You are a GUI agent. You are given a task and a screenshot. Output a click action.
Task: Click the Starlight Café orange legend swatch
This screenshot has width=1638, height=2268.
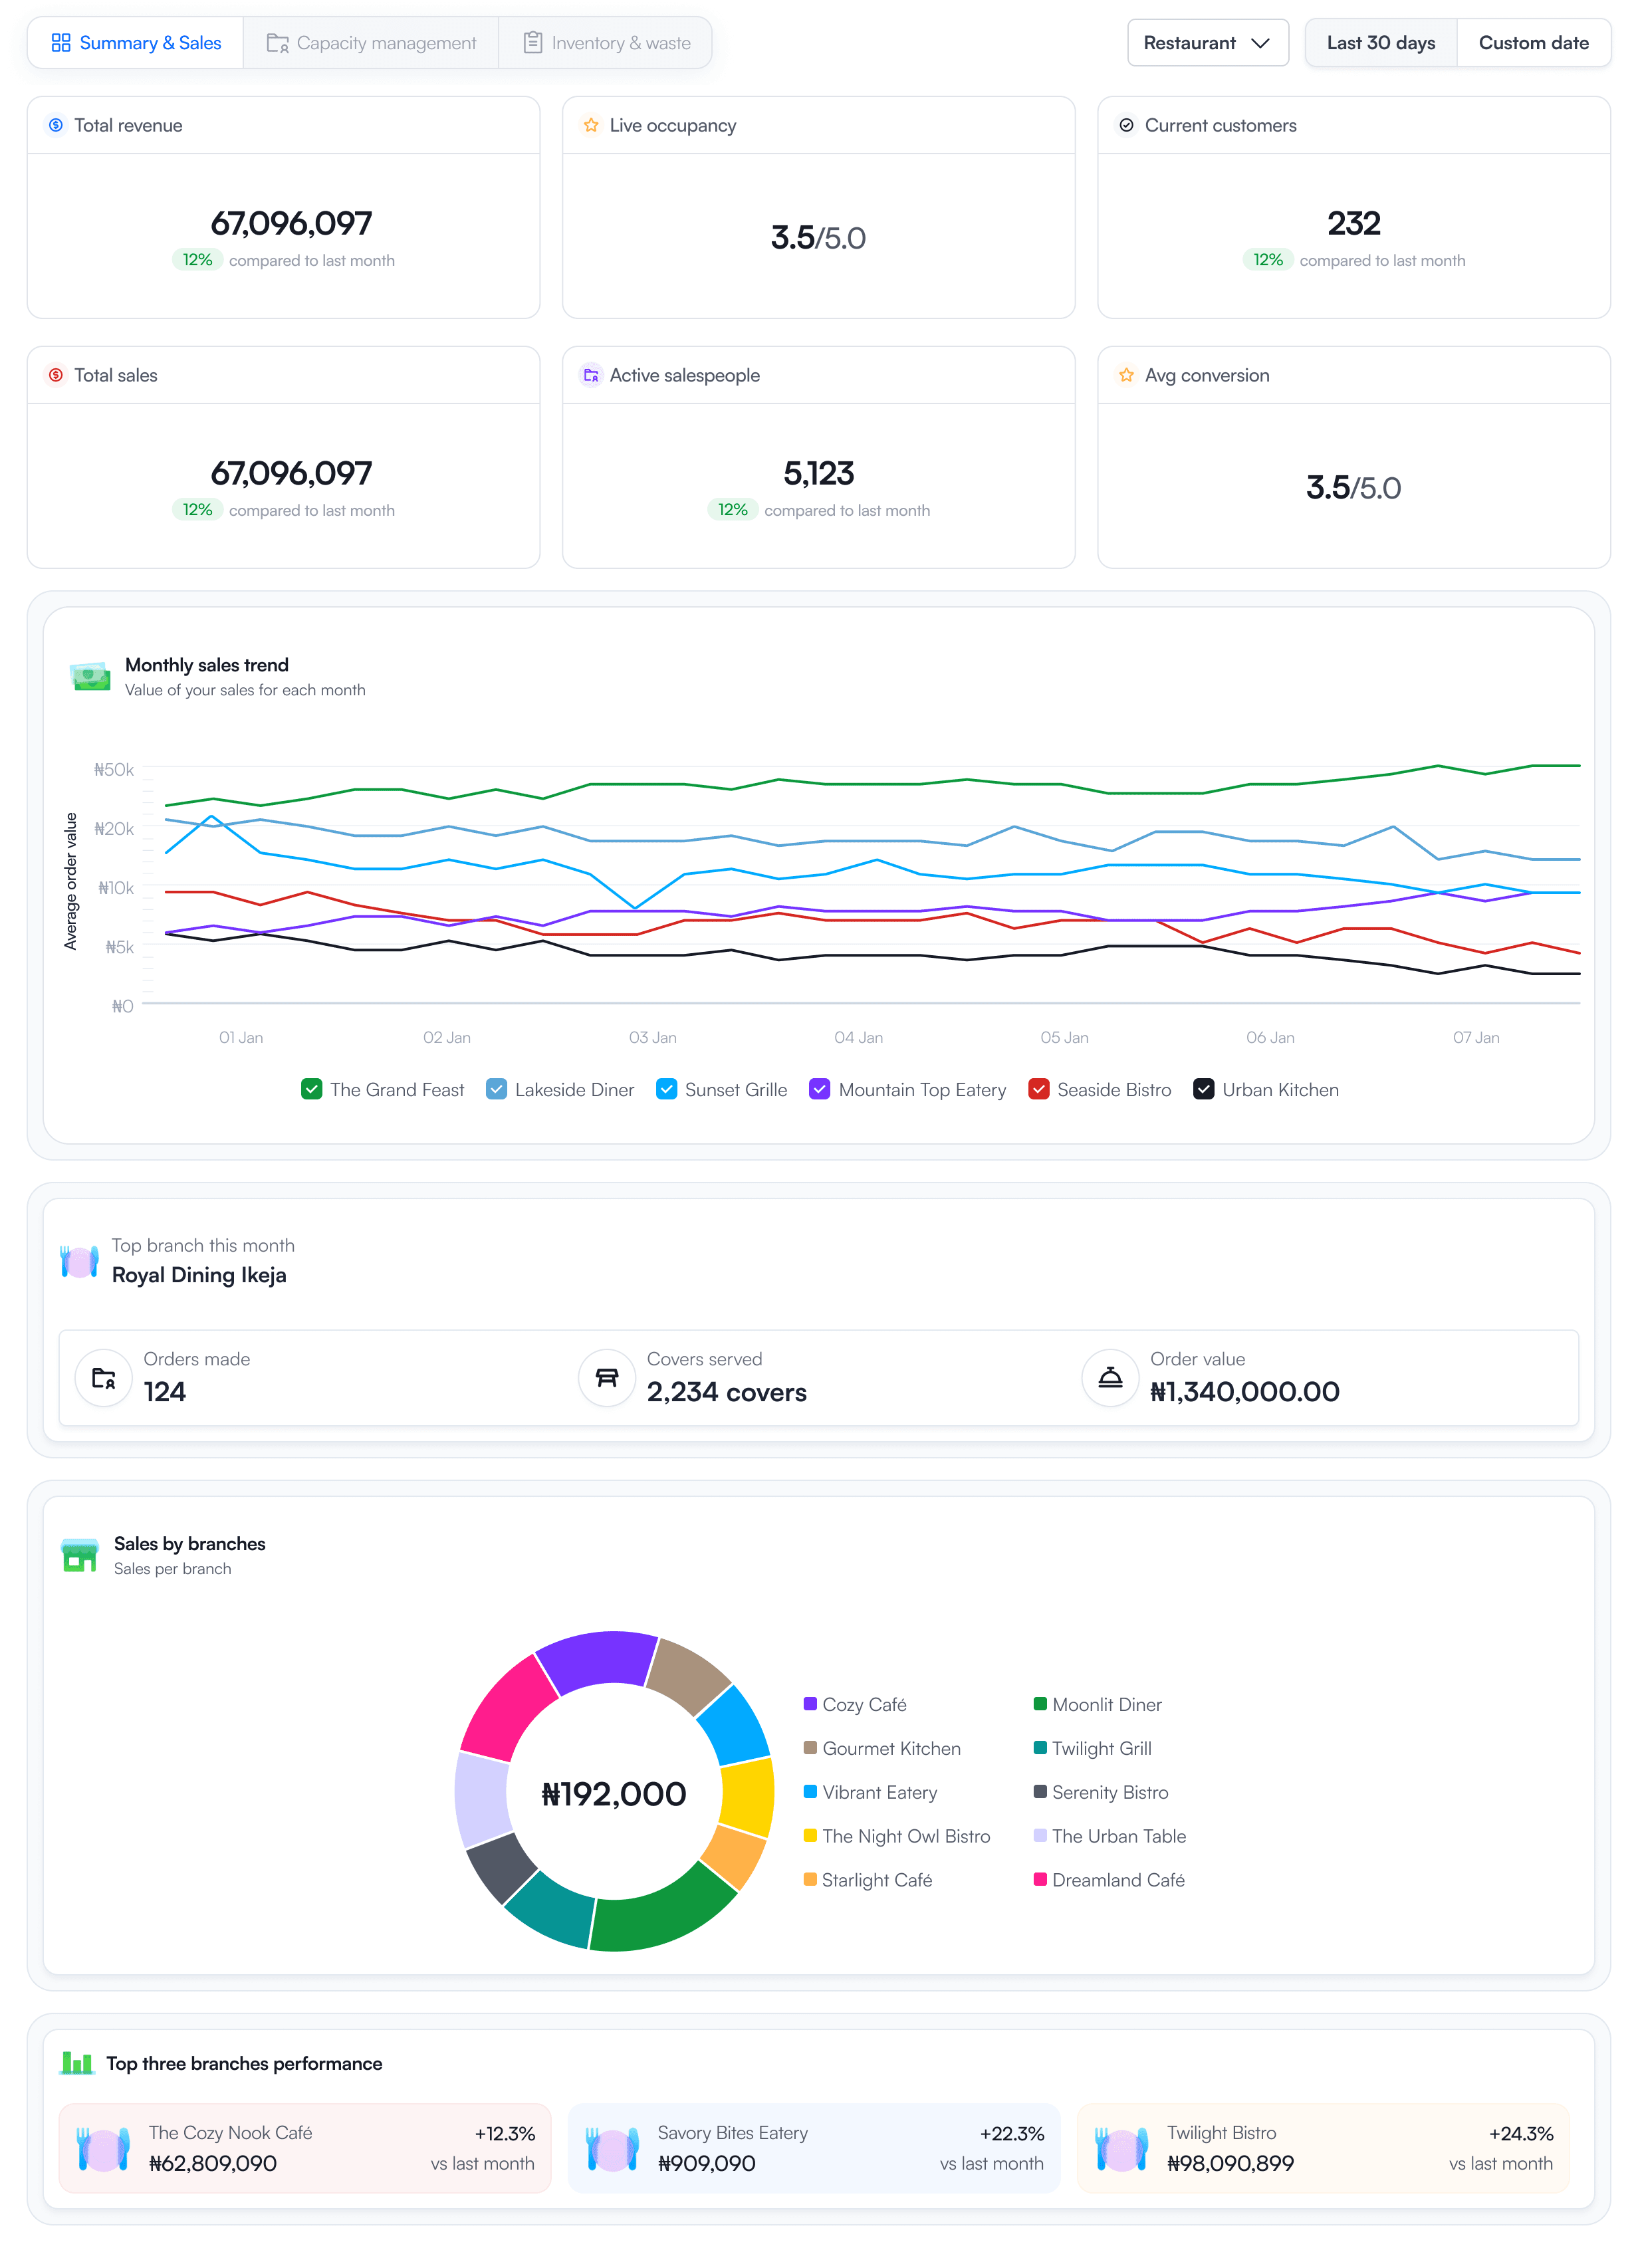click(810, 1879)
